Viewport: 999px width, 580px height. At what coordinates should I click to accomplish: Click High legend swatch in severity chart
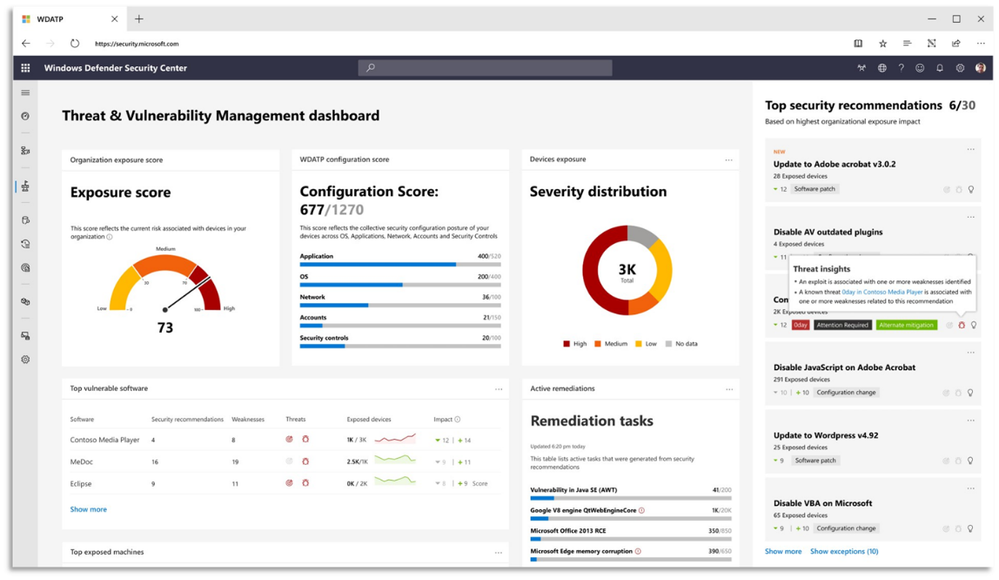[566, 344]
